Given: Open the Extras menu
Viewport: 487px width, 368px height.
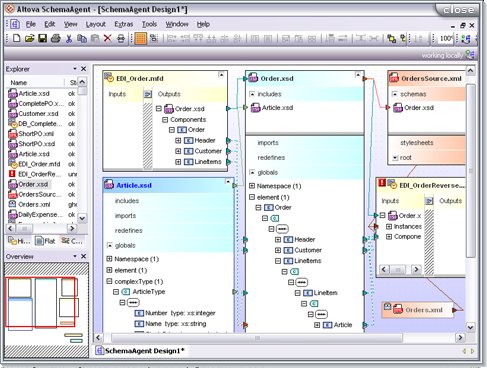Looking at the screenshot, I should [x=124, y=24].
